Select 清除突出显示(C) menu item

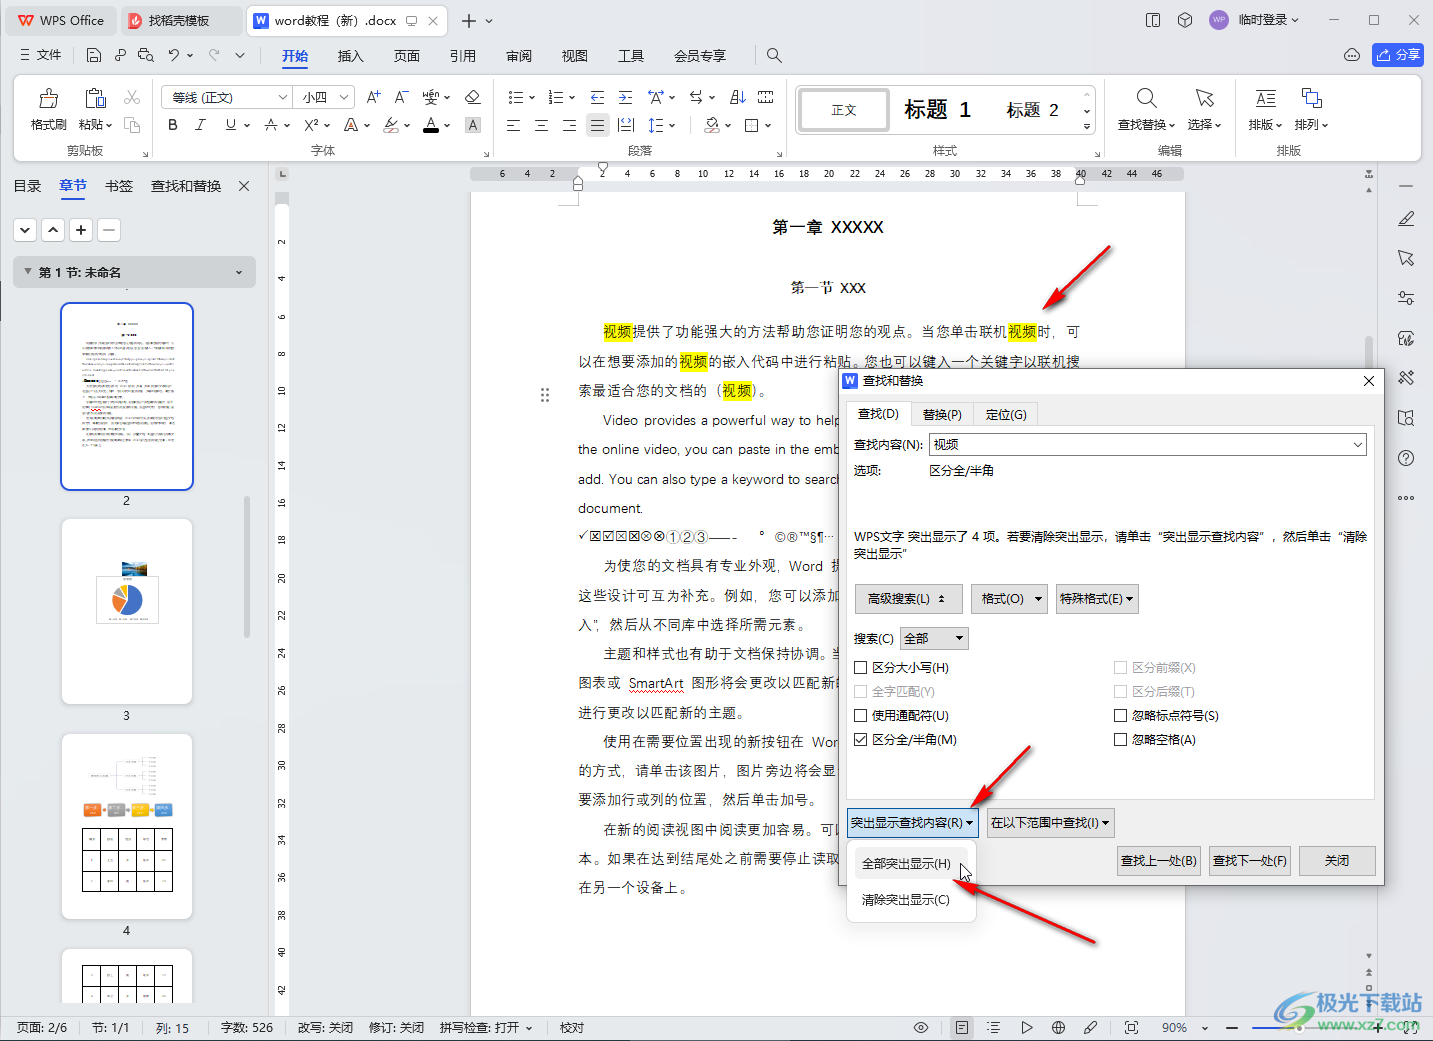pyautogui.click(x=906, y=900)
